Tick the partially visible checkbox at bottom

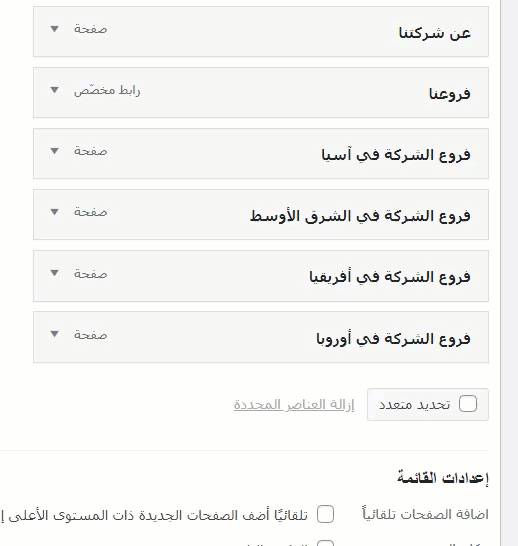(x=325, y=543)
